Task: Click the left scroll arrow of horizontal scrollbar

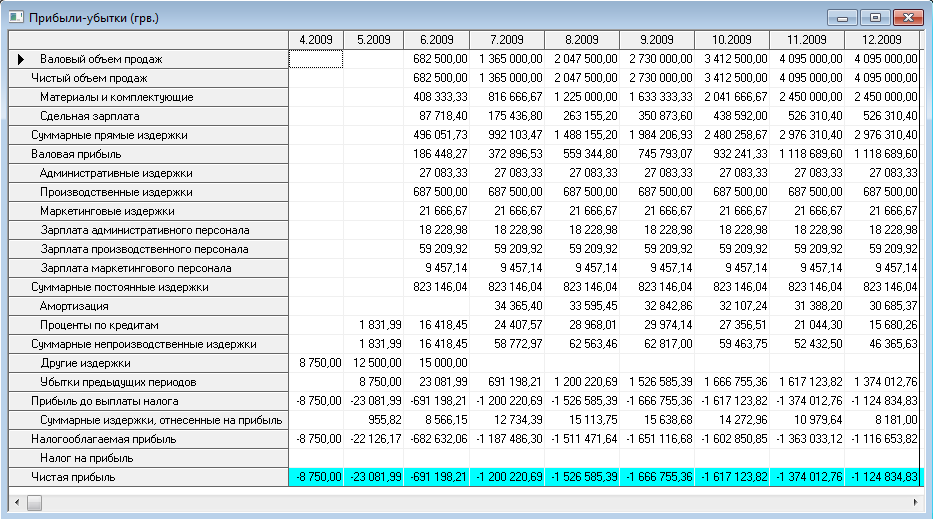Action: coord(17,502)
